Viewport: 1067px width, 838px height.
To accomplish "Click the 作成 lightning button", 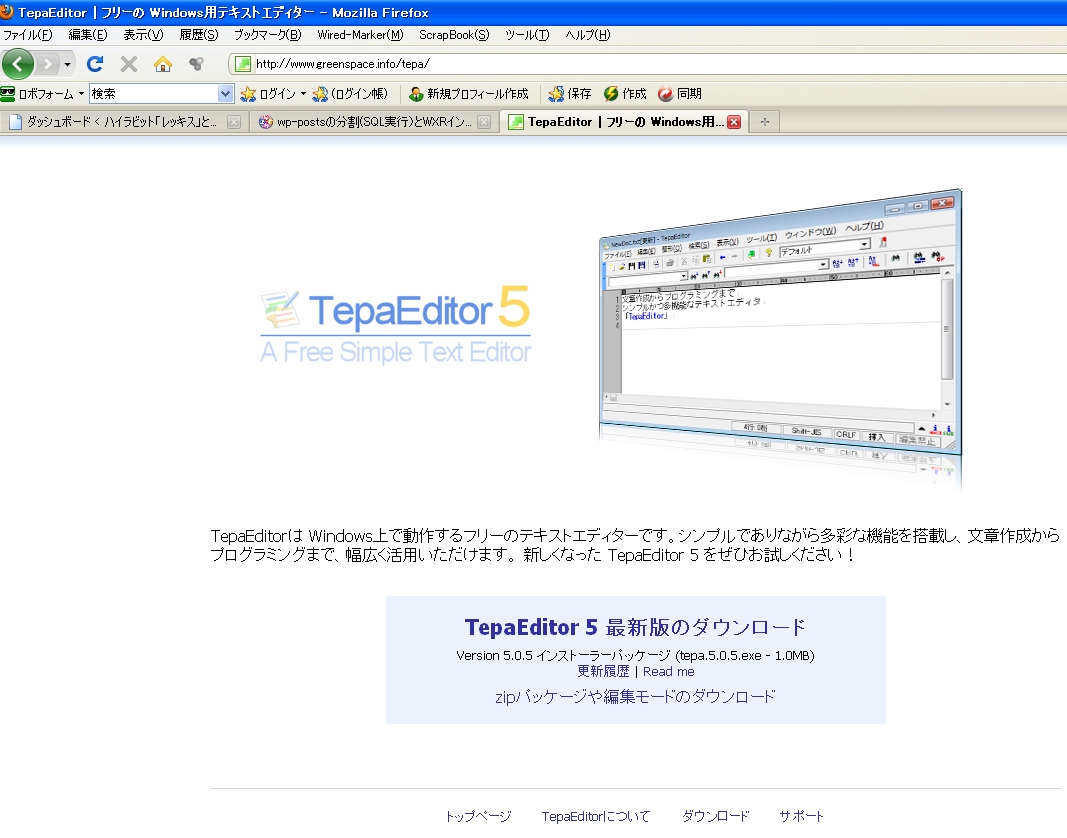I will coord(625,94).
